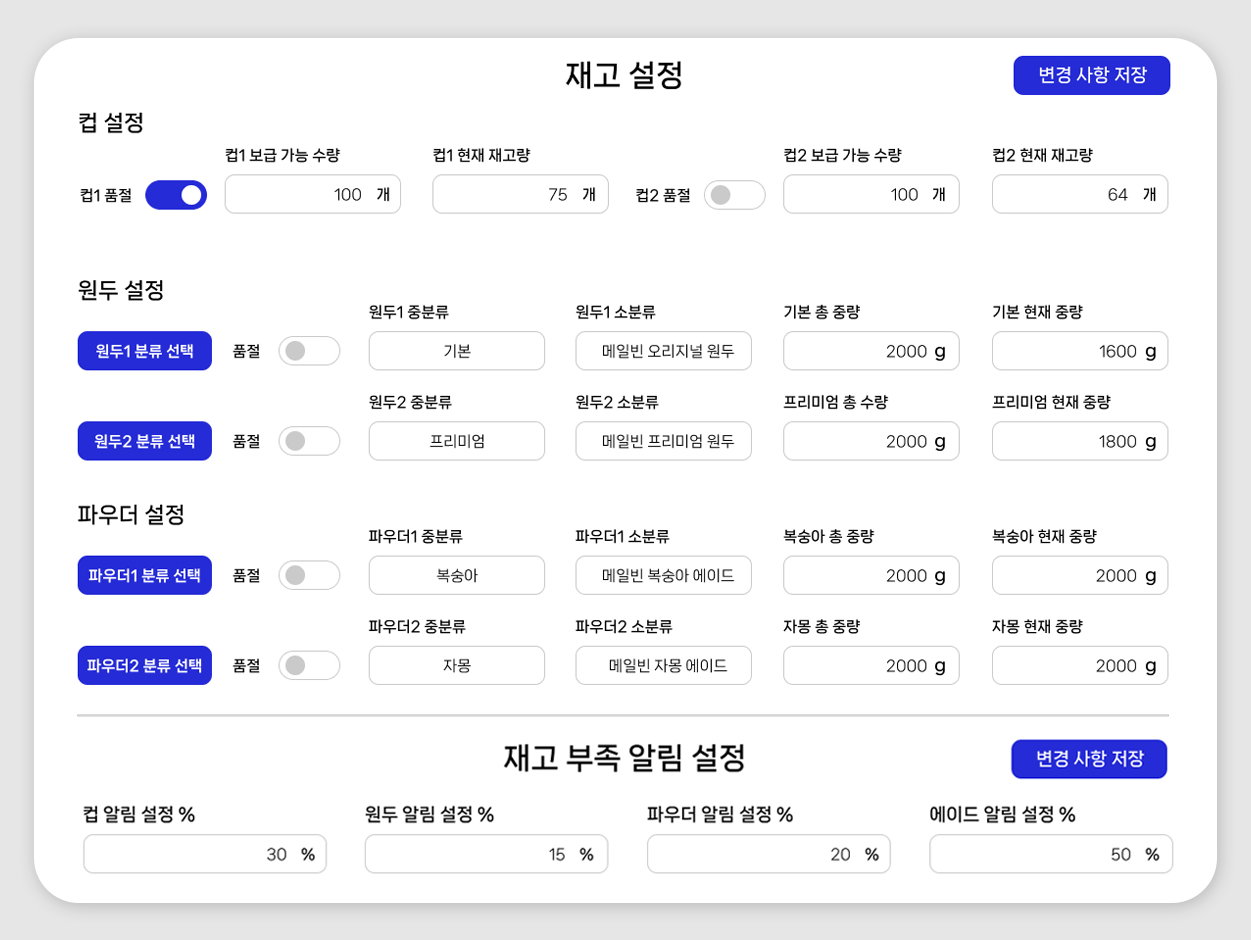Toggle 품절 switch for 원두1

309,351
